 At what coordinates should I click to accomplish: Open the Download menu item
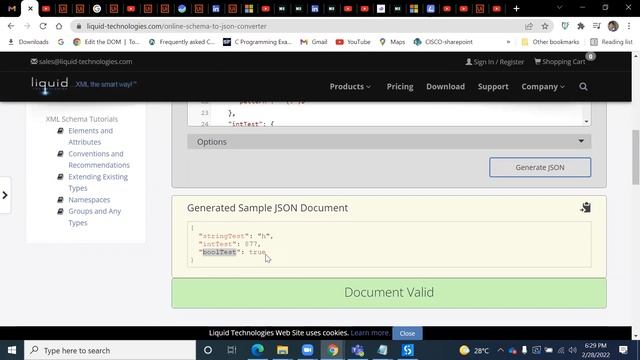click(x=445, y=87)
